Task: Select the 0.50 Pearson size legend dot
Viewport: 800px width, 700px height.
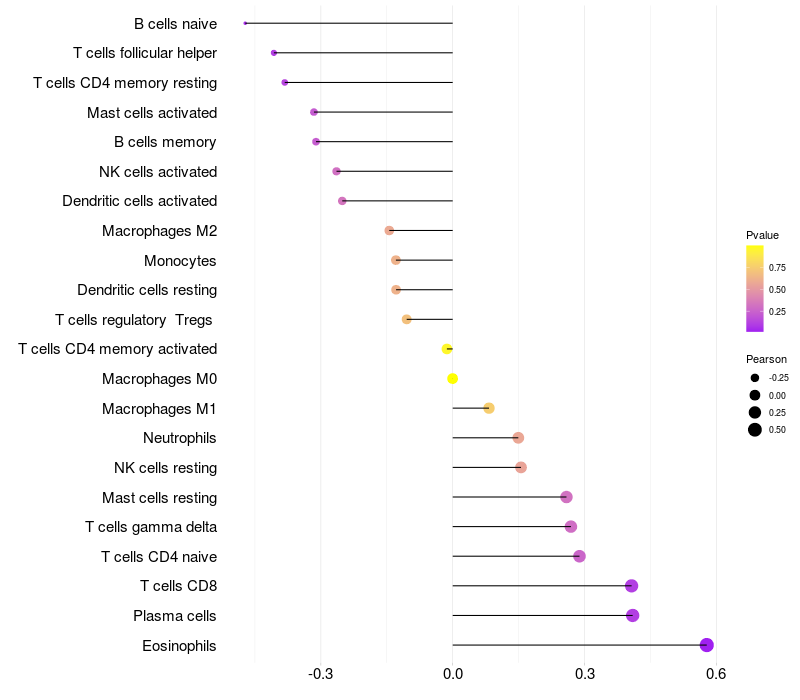Action: point(755,430)
